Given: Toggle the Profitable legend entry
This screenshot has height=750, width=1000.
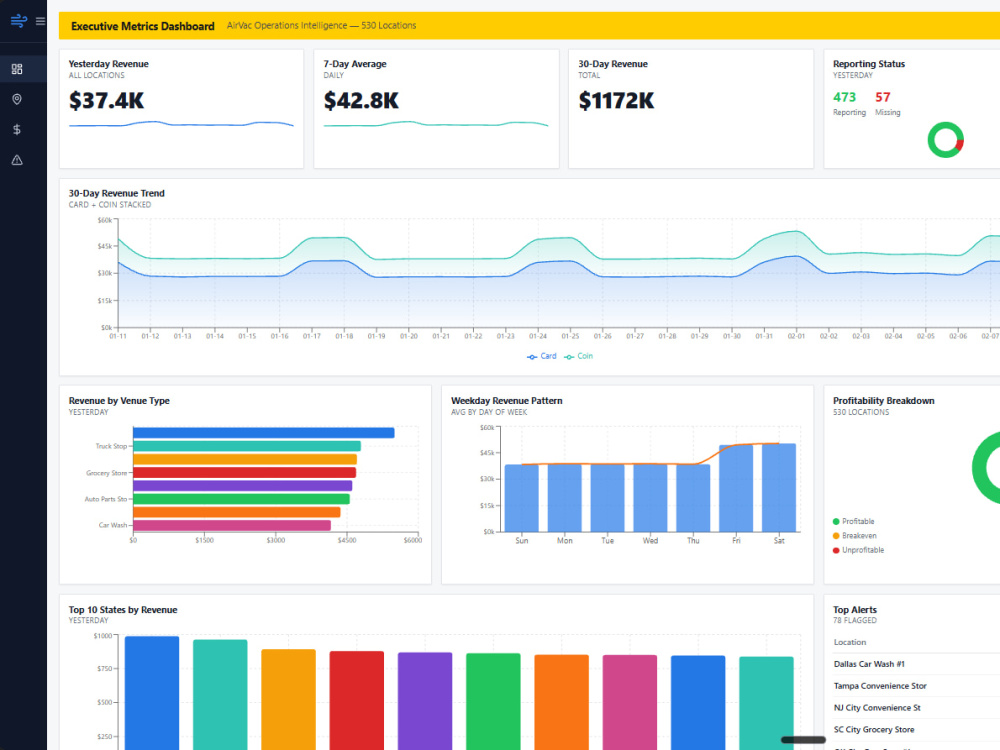Looking at the screenshot, I should pyautogui.click(x=853, y=521).
